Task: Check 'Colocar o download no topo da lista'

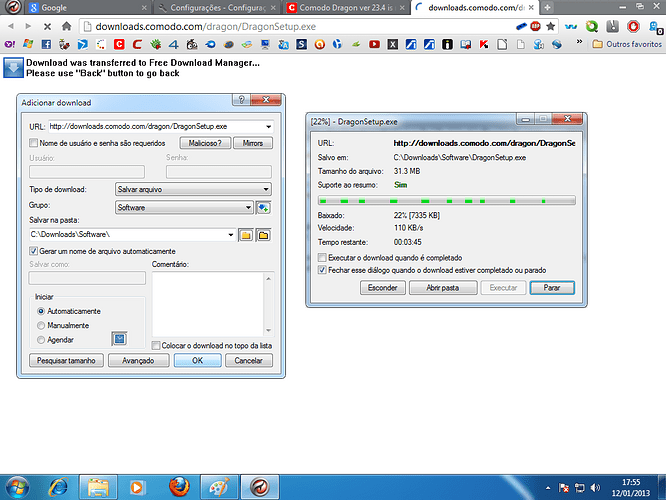Action: click(x=156, y=345)
